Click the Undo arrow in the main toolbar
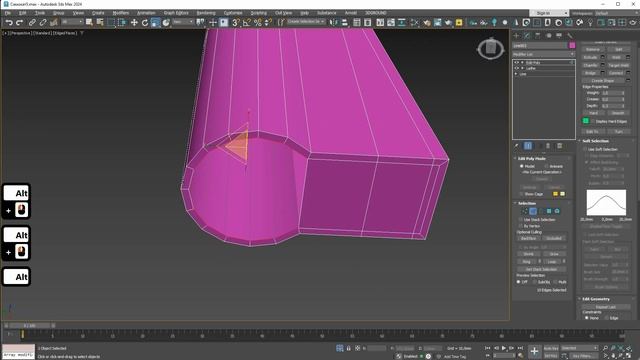 tap(9, 23)
